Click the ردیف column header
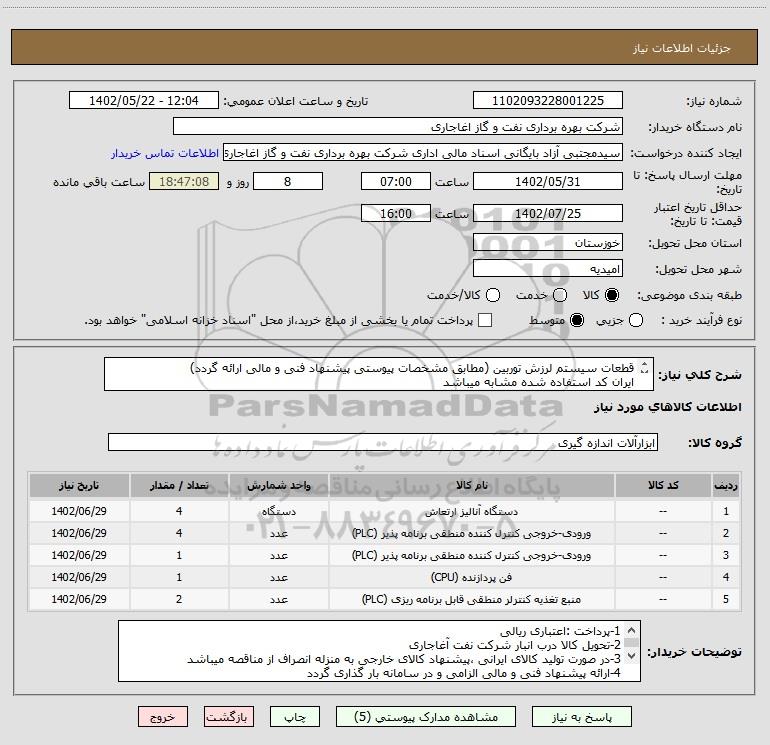The height and width of the screenshot is (745, 770). 726,485
